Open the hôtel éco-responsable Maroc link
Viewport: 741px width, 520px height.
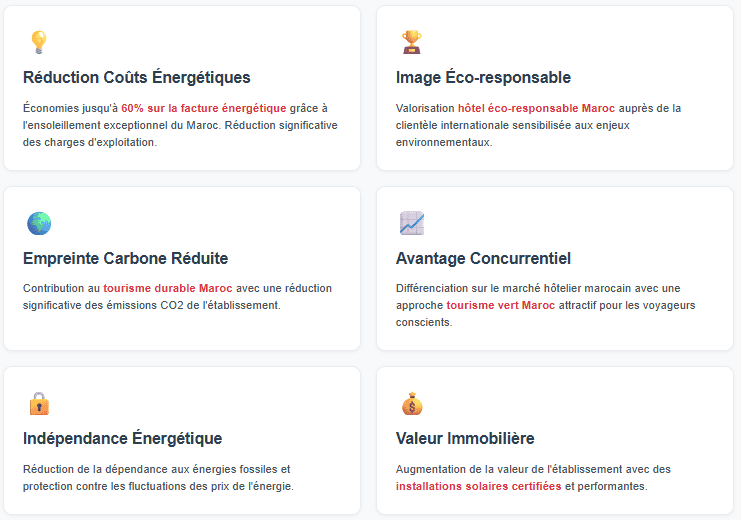point(536,108)
